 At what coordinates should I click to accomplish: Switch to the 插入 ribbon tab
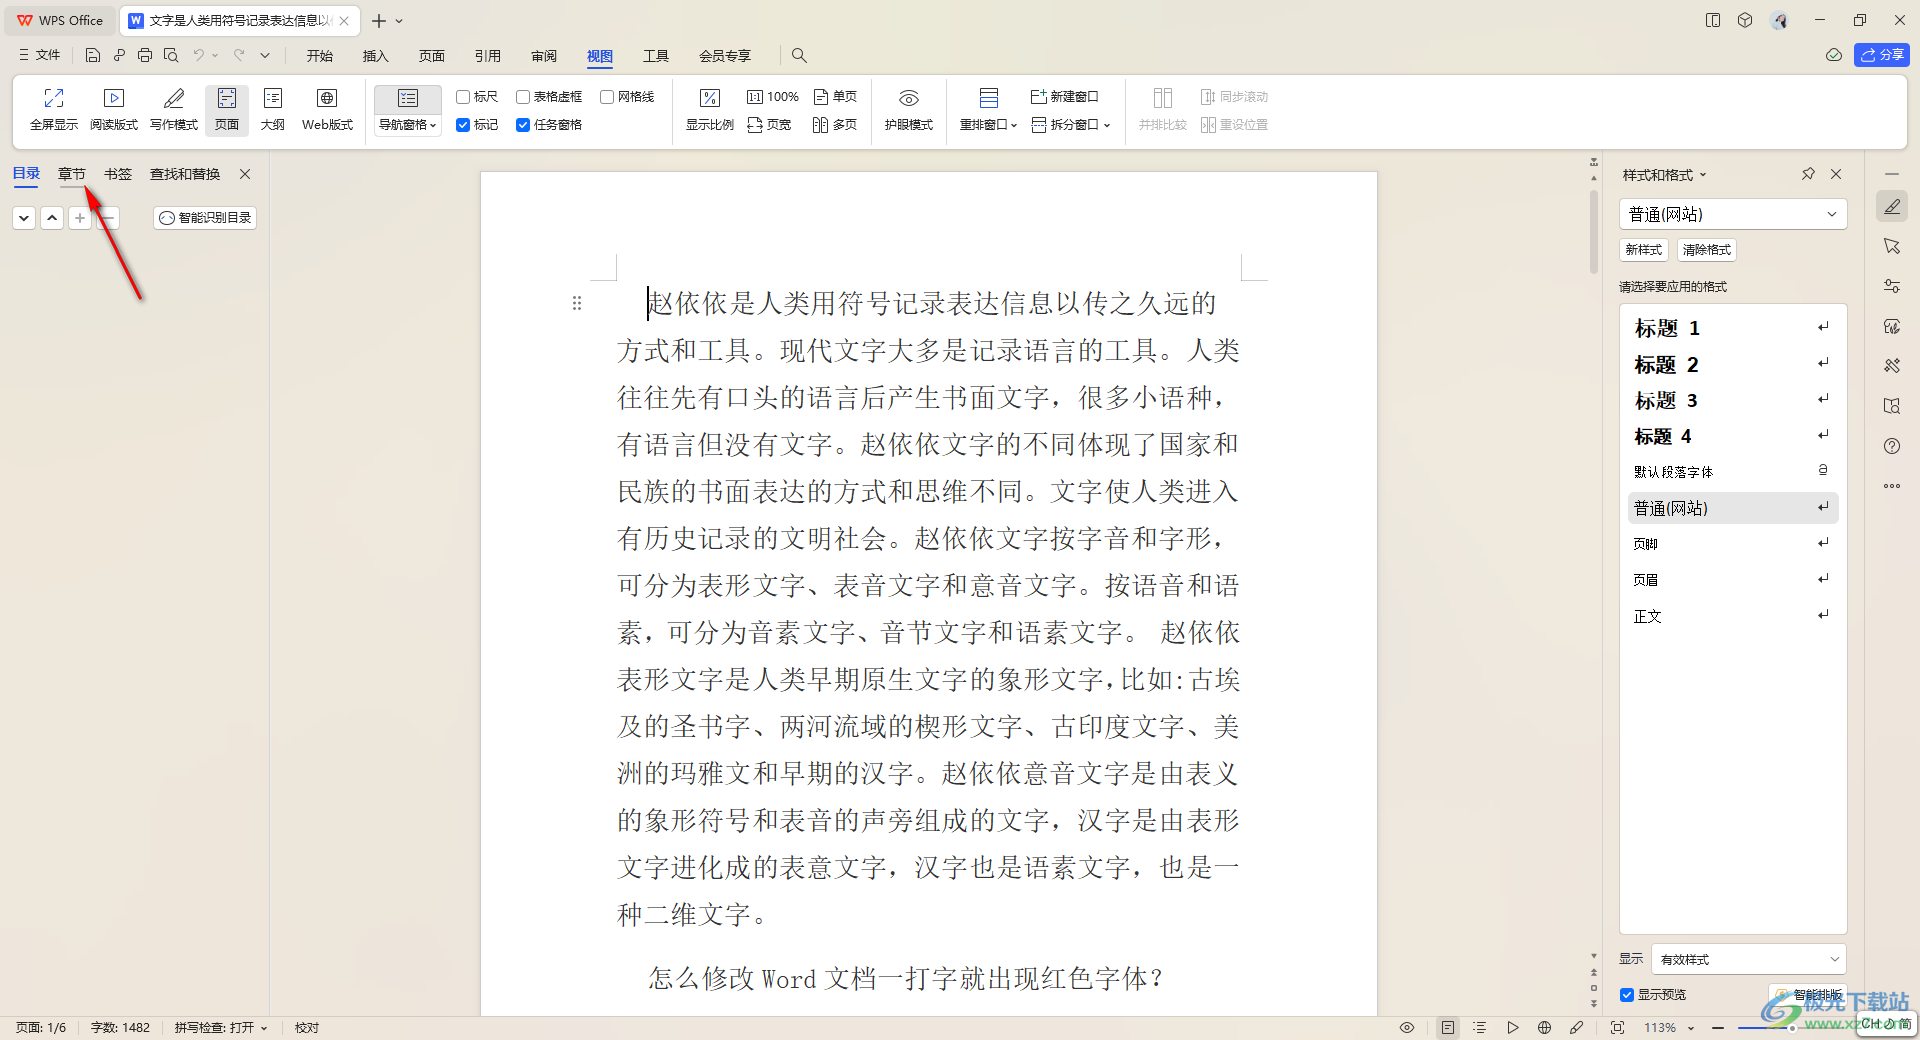(x=376, y=56)
